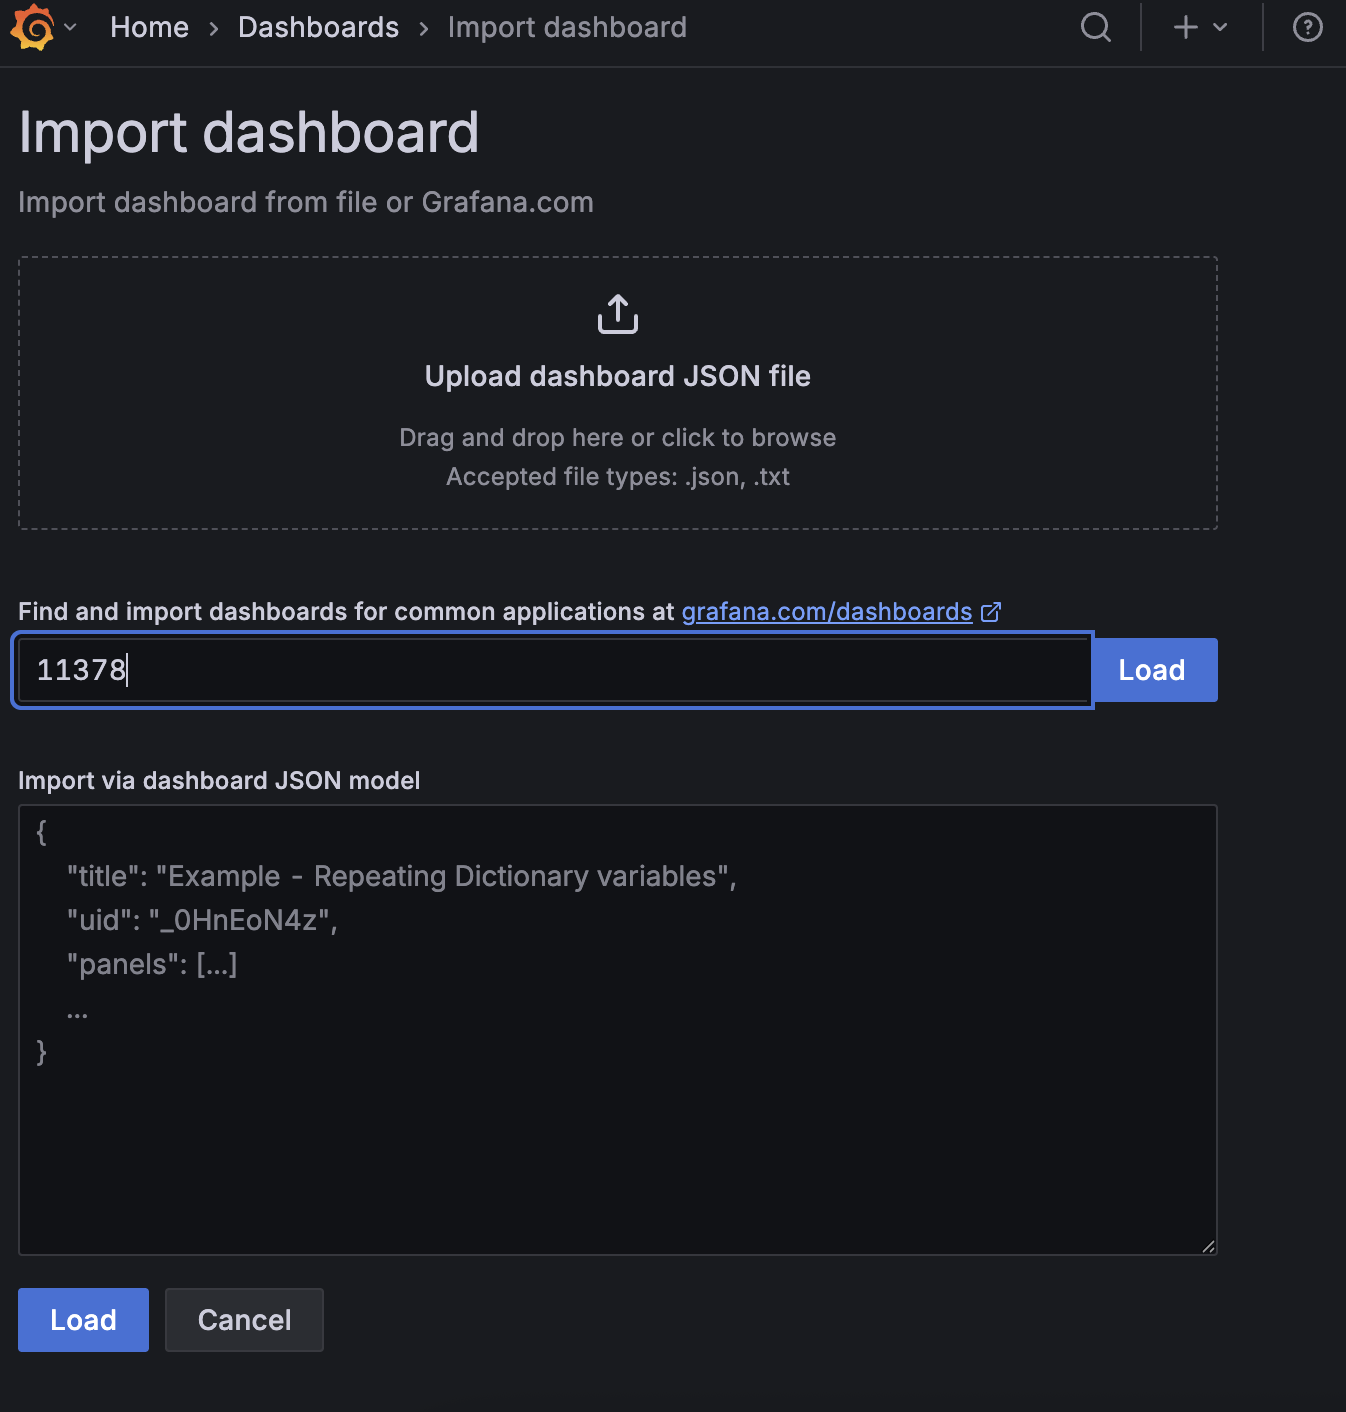
Task: Open the help question mark icon
Action: [1308, 27]
